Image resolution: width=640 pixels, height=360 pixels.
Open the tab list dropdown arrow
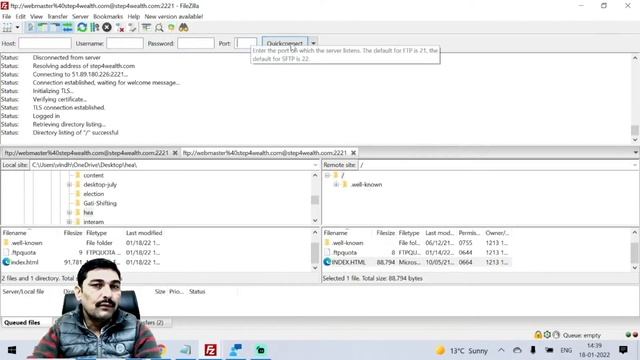pos(636,153)
